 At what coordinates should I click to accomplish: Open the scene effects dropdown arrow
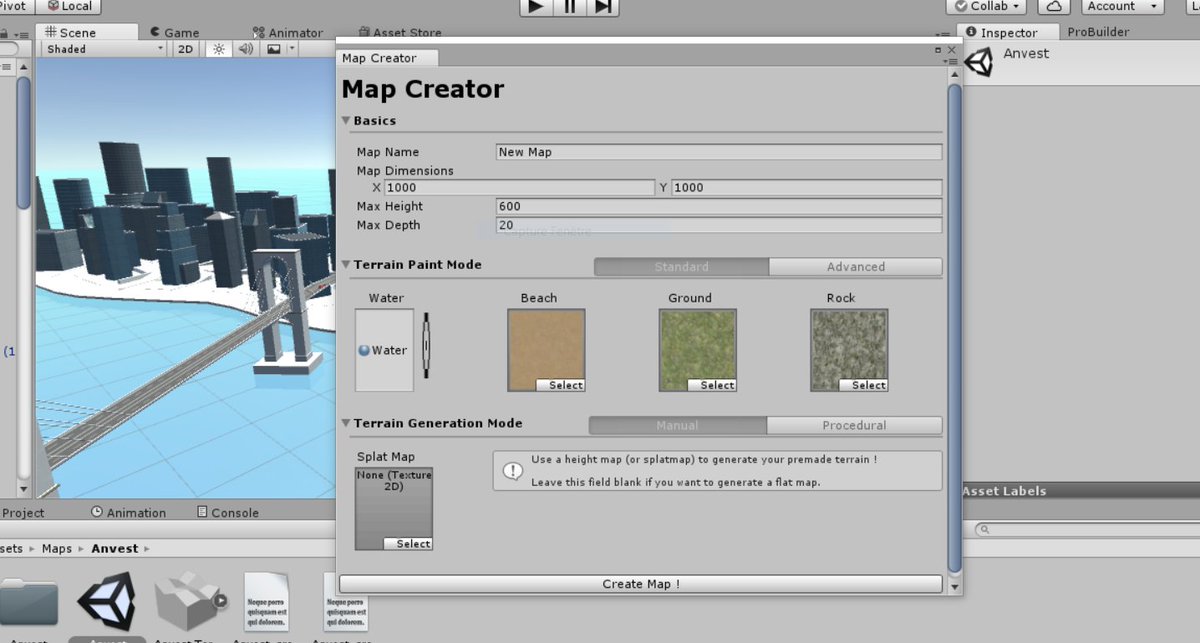click(x=291, y=49)
